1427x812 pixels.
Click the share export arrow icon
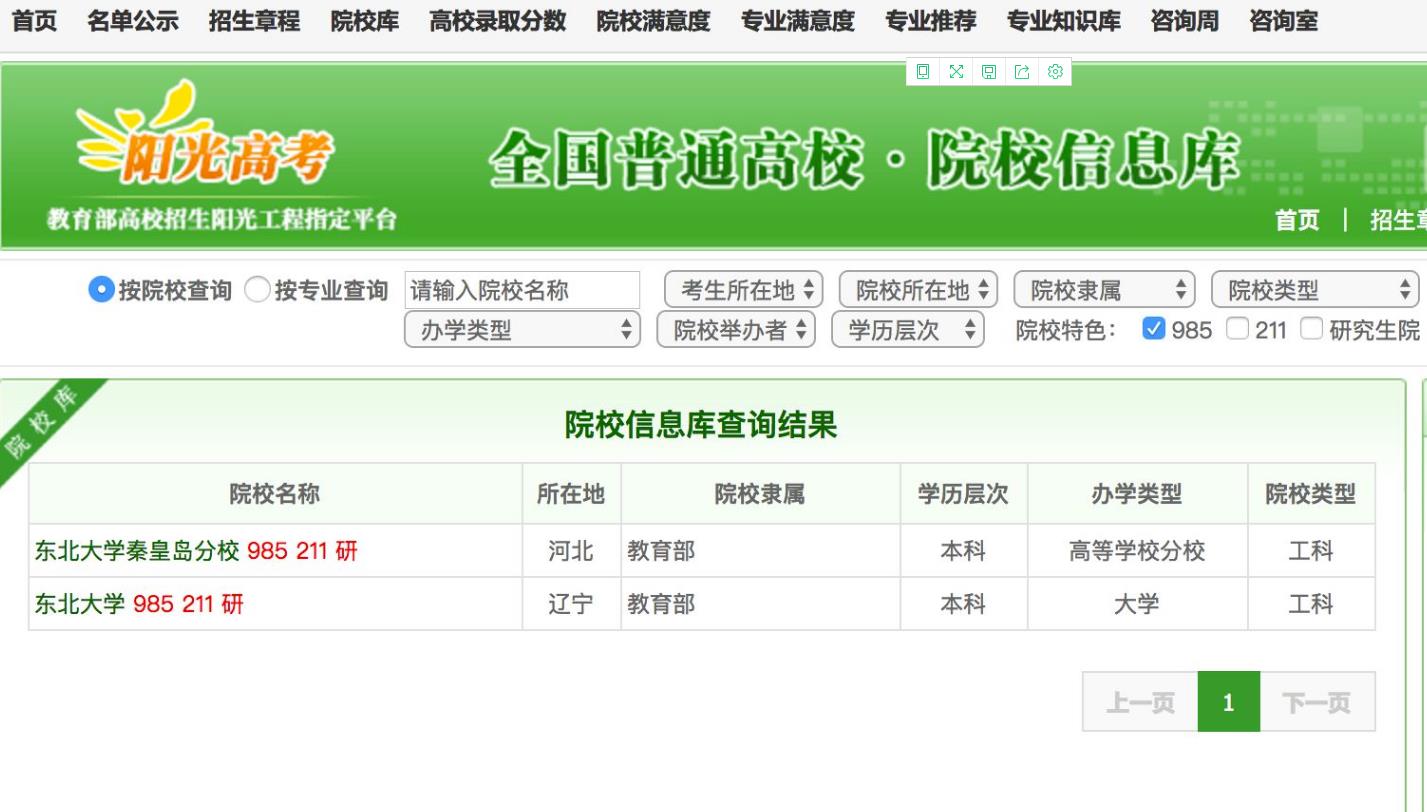coord(1021,71)
